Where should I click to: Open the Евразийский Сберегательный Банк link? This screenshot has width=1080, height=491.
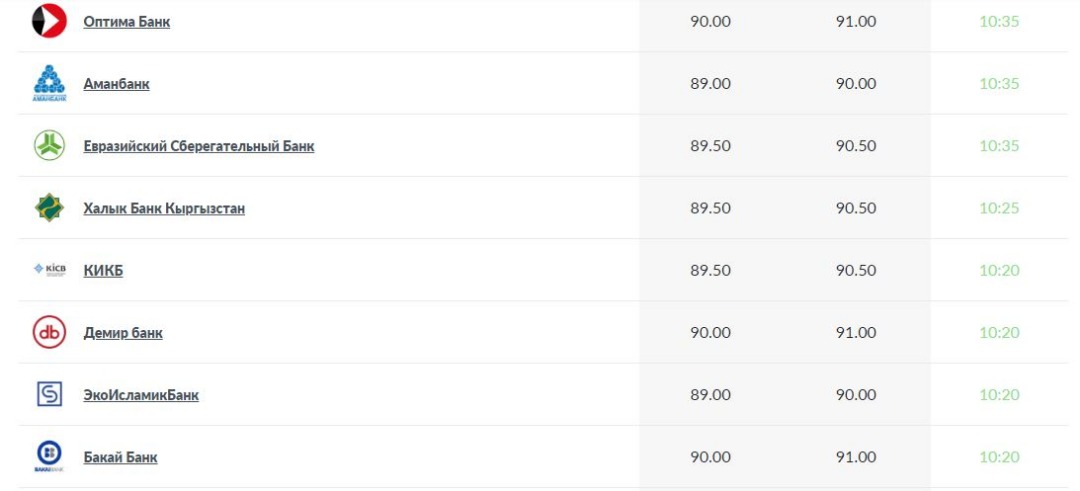(198, 146)
